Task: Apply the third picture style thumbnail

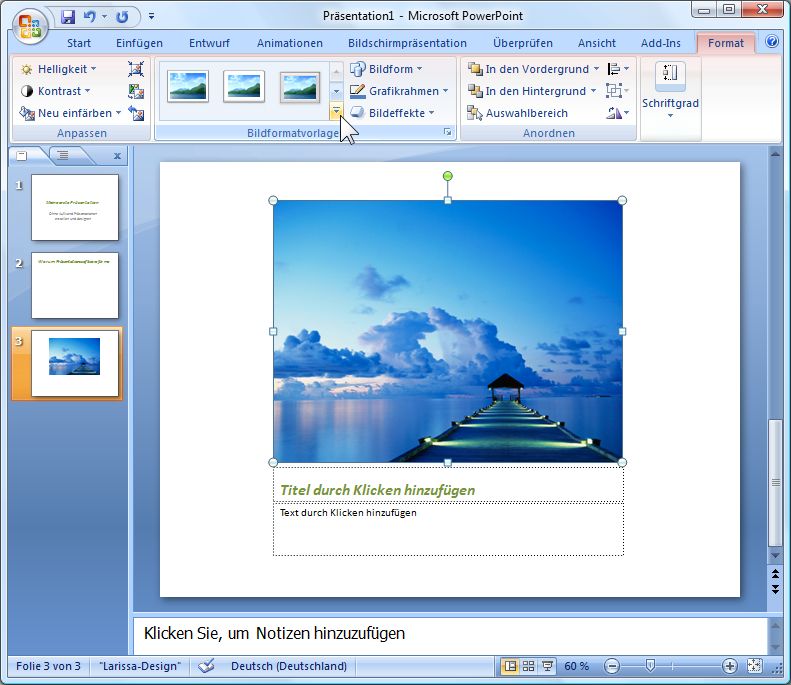Action: click(x=300, y=86)
